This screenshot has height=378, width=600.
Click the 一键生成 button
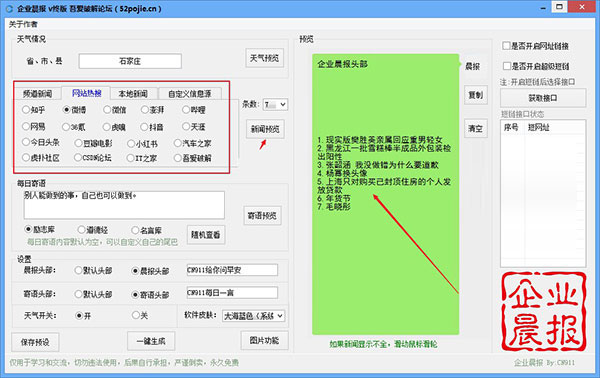click(151, 341)
